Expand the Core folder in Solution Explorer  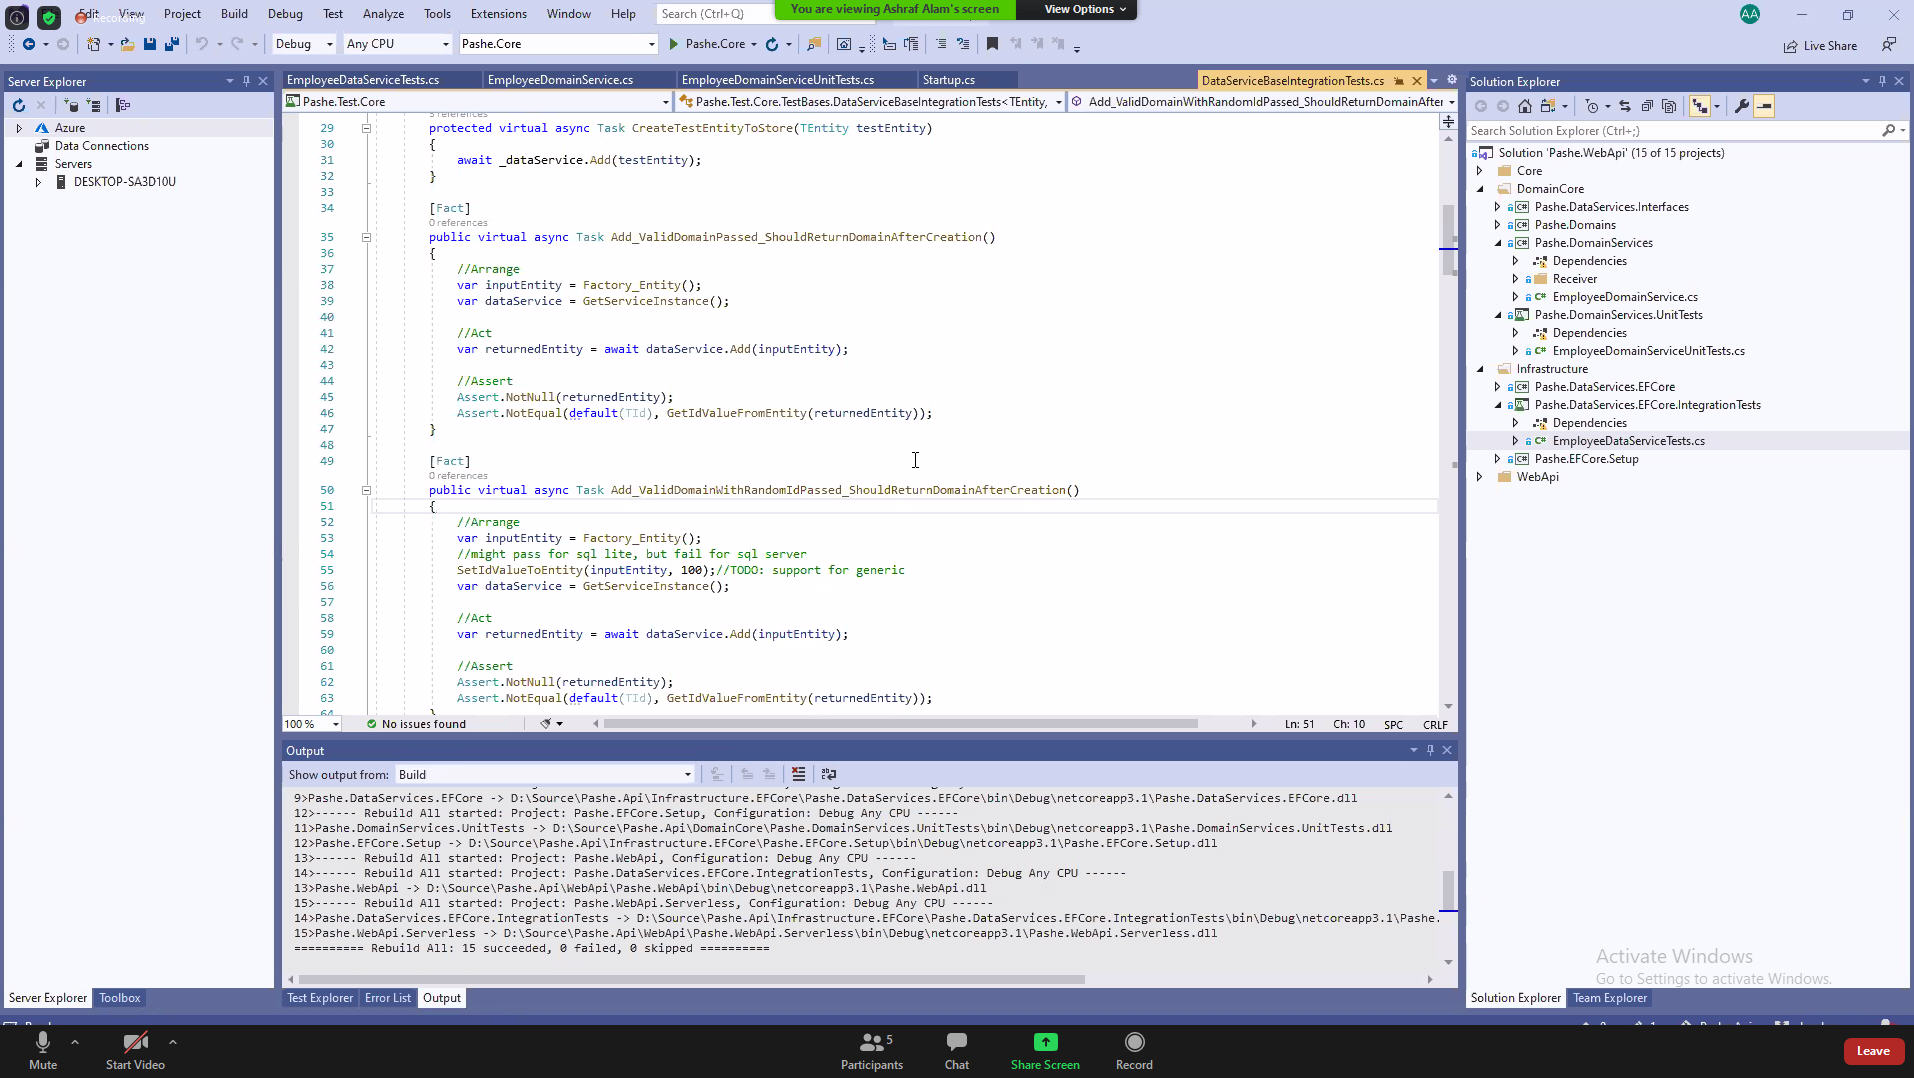(1480, 171)
